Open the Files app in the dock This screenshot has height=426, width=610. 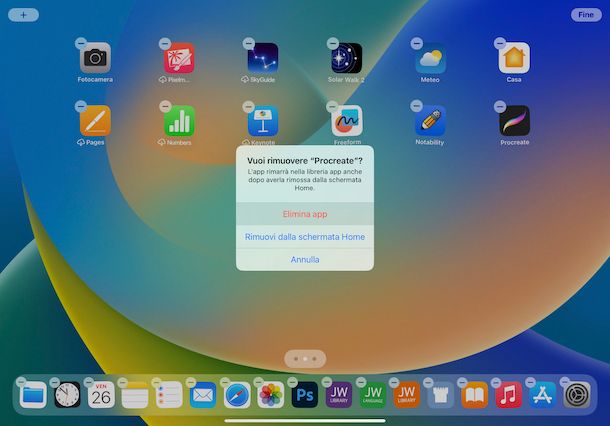click(x=33, y=395)
